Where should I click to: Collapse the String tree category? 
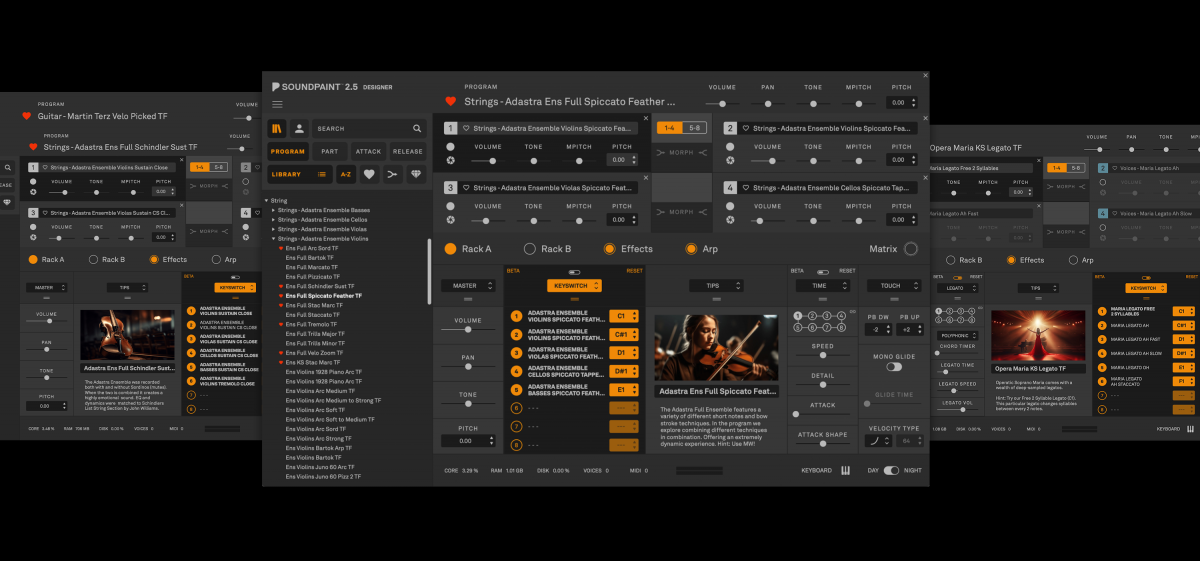[267, 201]
